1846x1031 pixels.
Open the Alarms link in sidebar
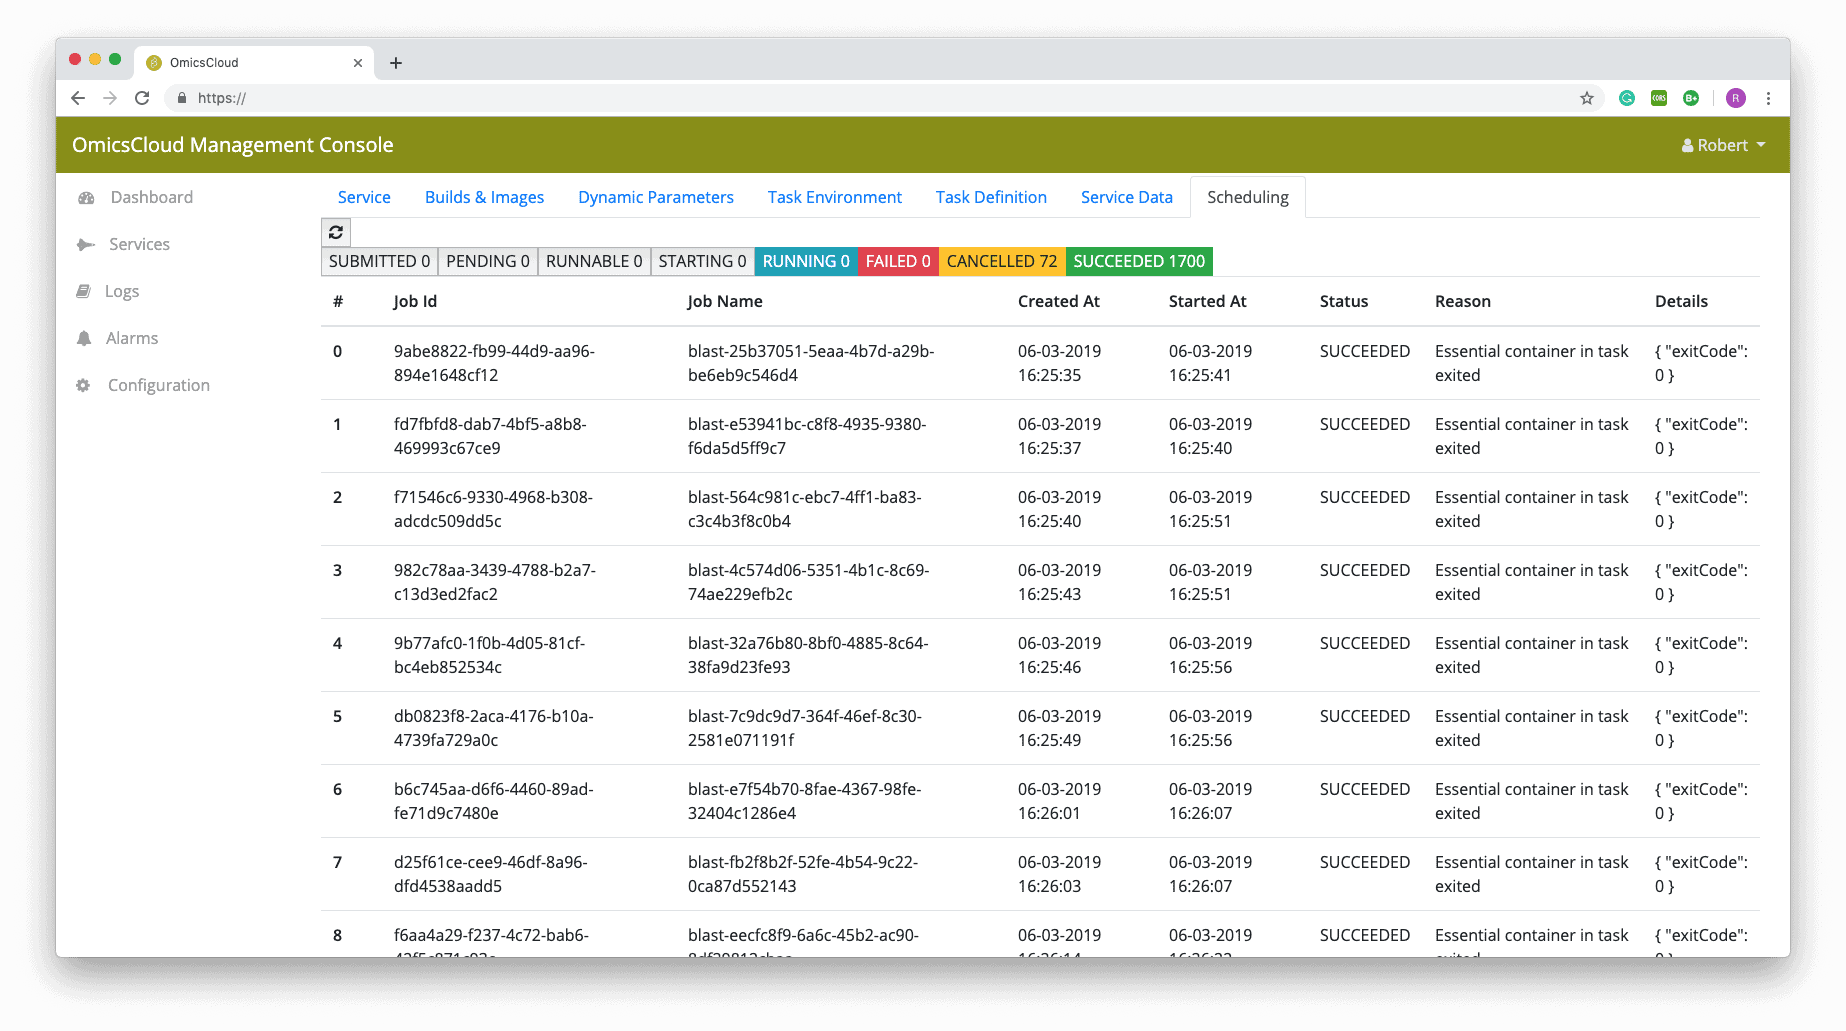point(132,339)
